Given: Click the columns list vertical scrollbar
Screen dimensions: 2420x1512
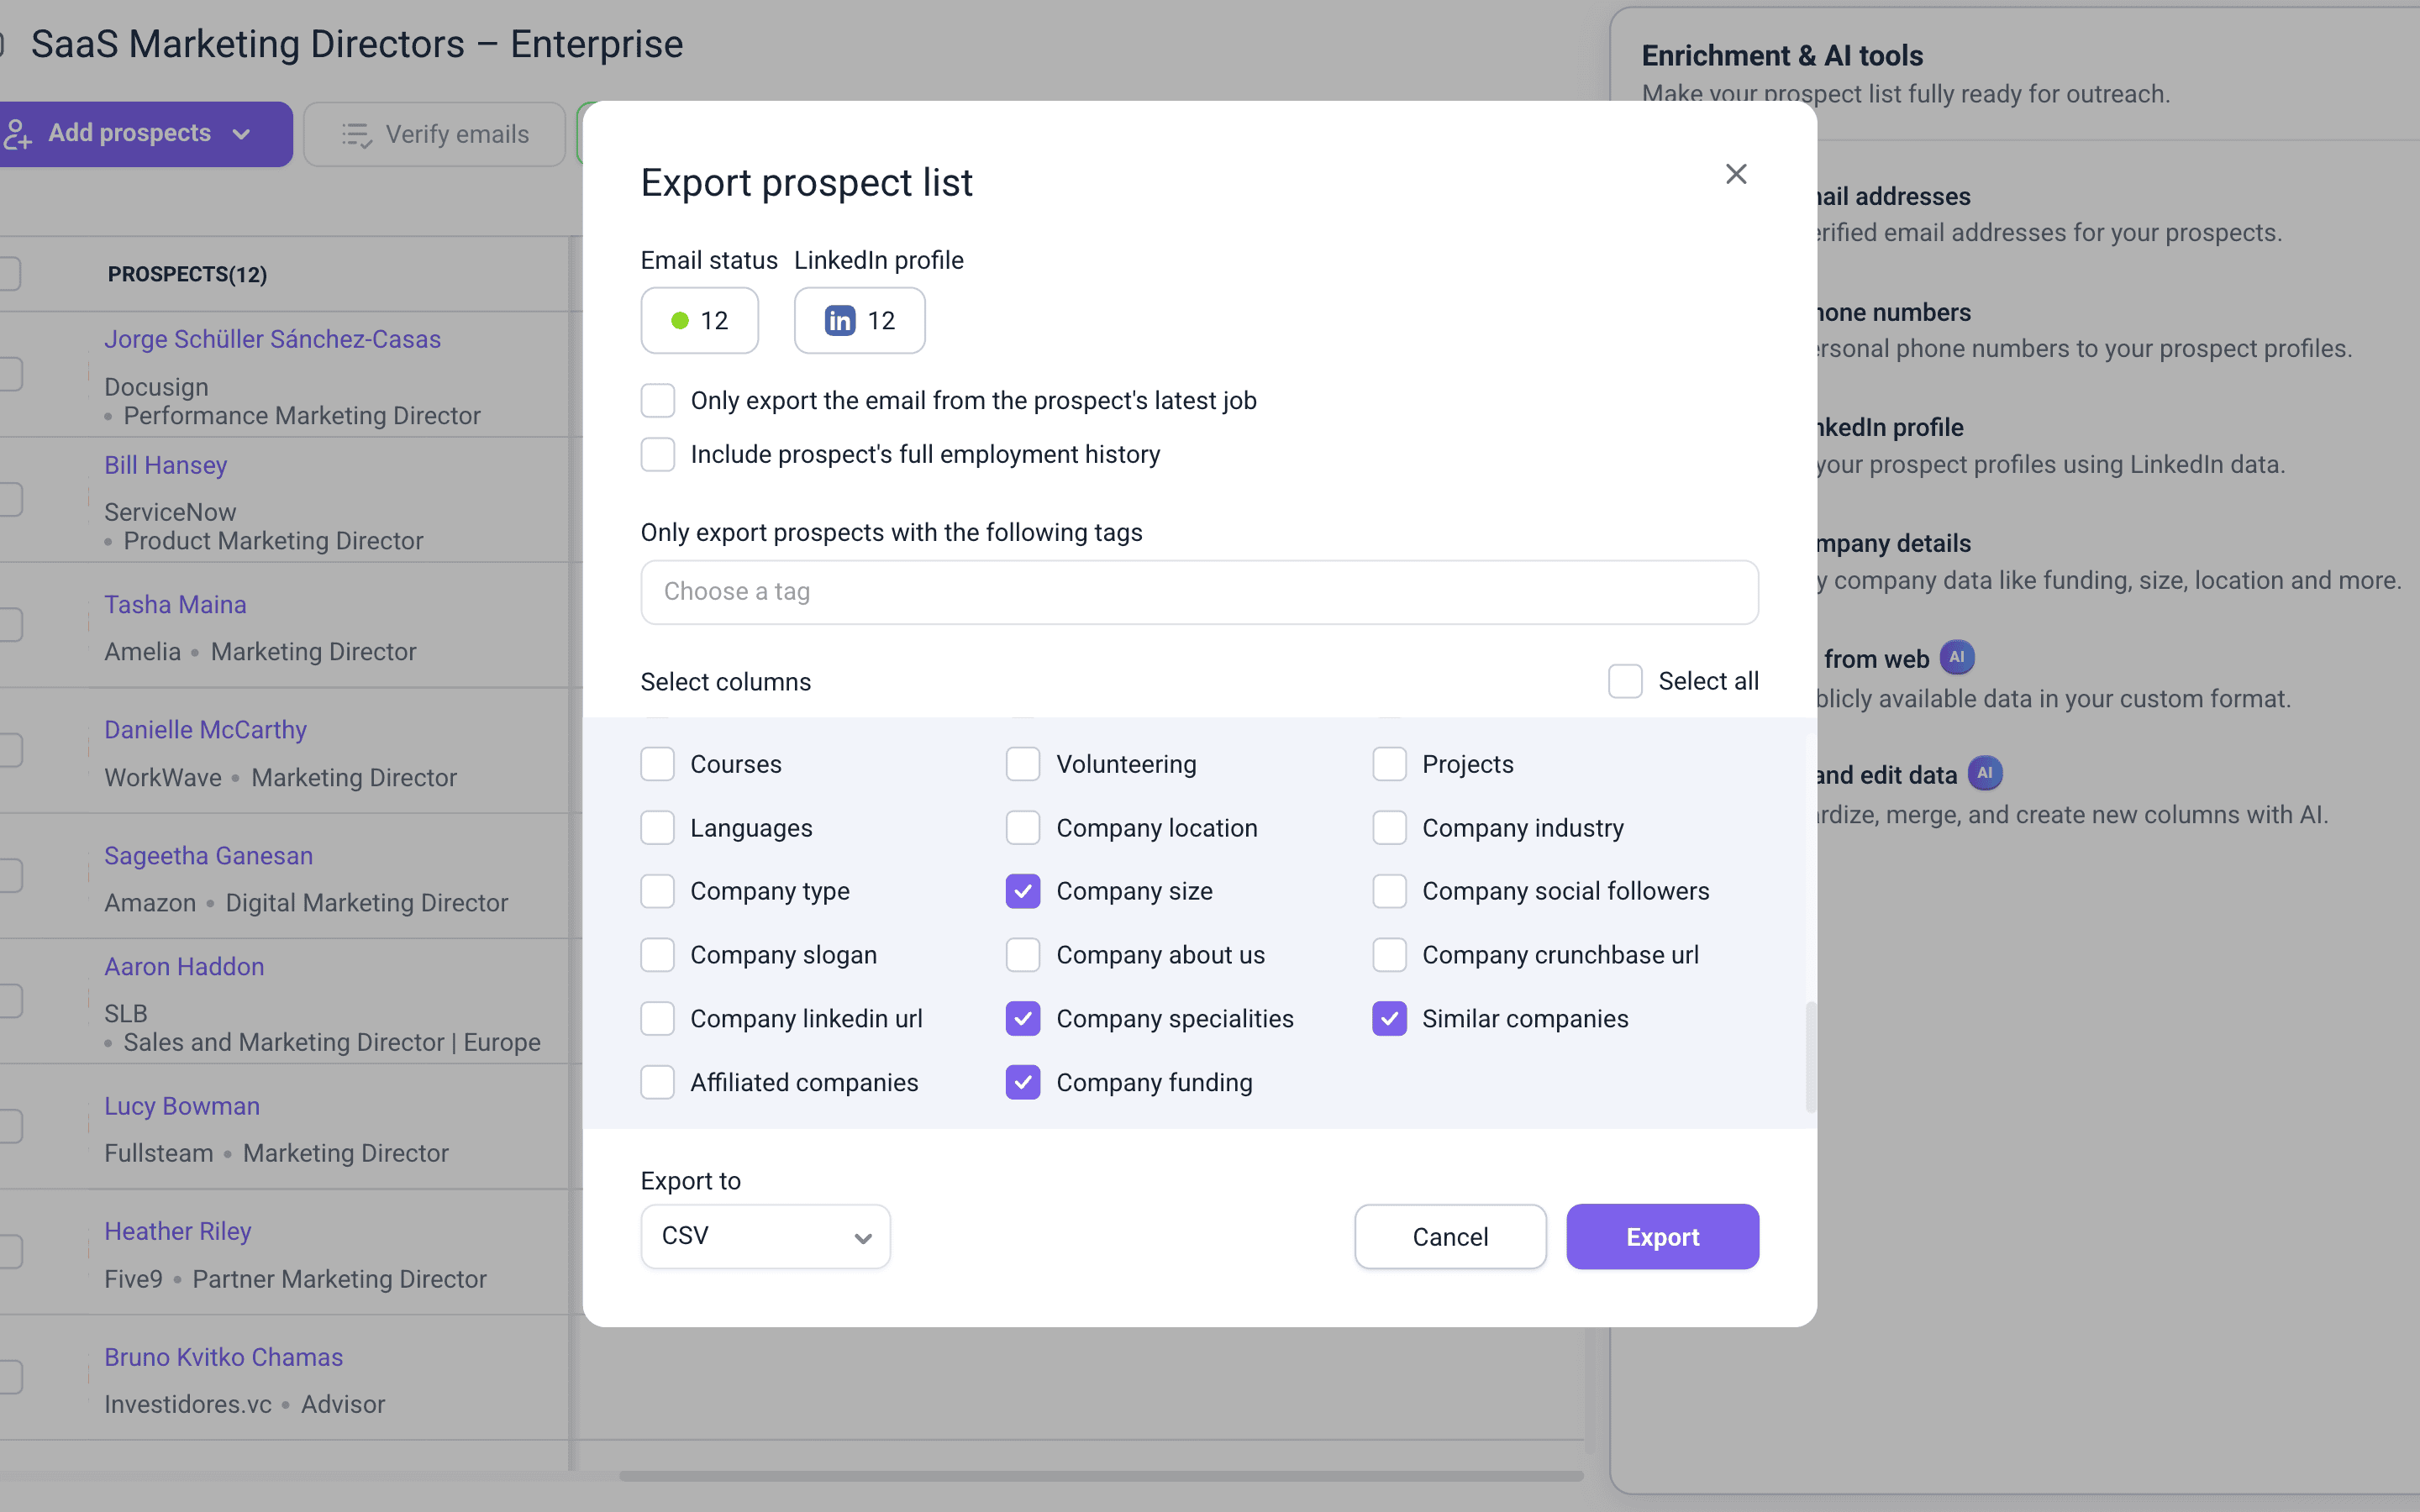Looking at the screenshot, I should click(1810, 1056).
